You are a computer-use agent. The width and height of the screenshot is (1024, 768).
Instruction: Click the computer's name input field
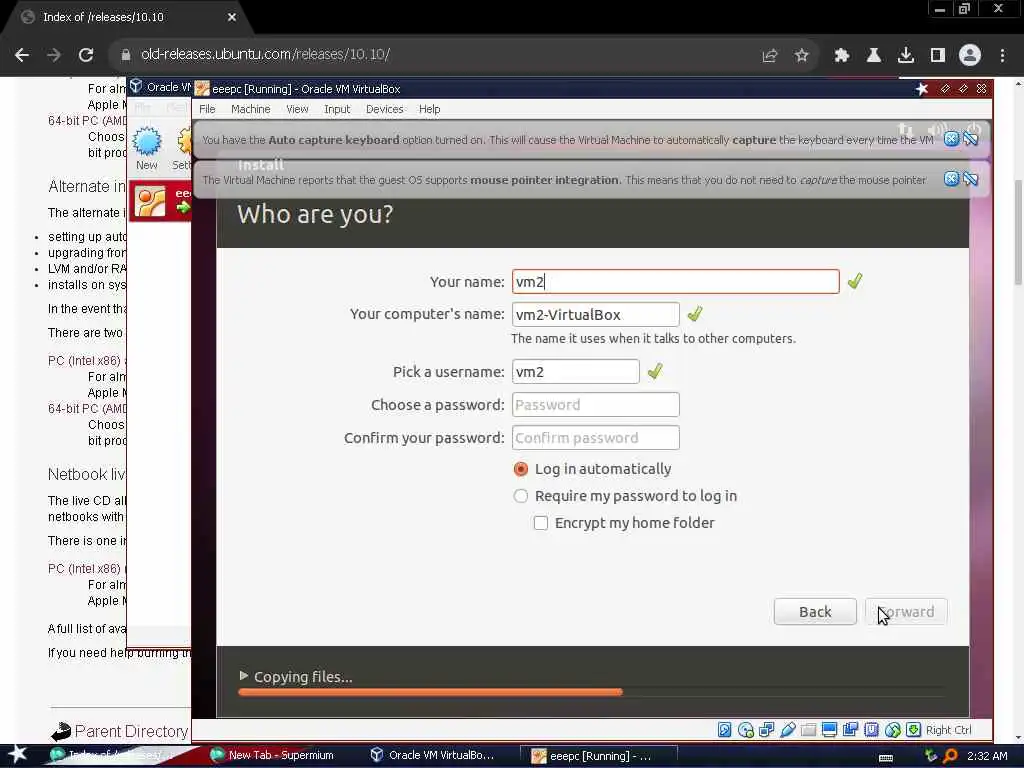point(596,314)
